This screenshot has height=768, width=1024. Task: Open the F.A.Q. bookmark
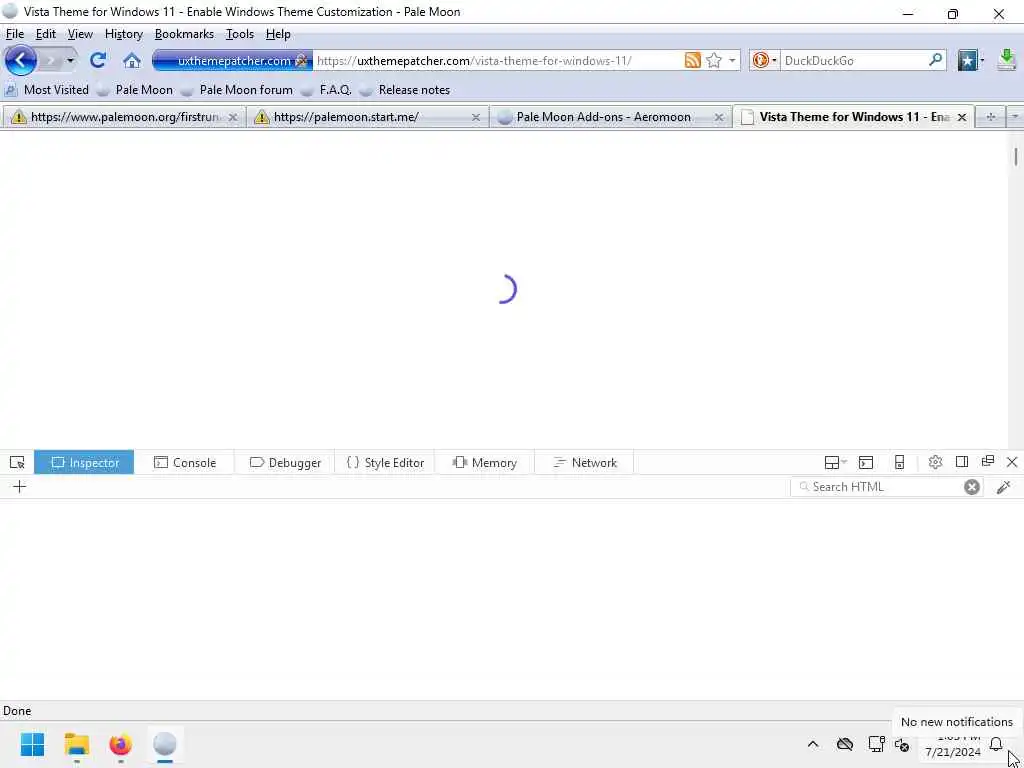(327, 90)
